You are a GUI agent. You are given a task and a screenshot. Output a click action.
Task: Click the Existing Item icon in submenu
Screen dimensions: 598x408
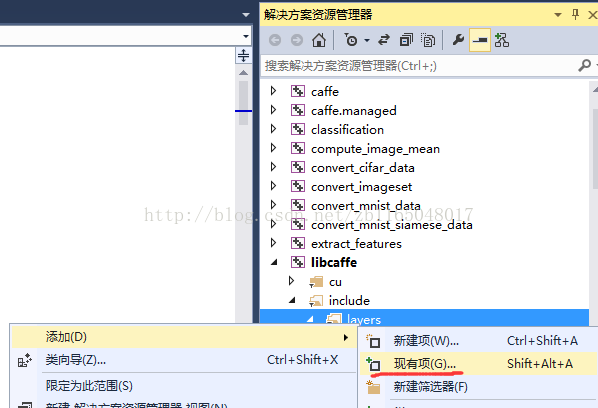(x=373, y=364)
